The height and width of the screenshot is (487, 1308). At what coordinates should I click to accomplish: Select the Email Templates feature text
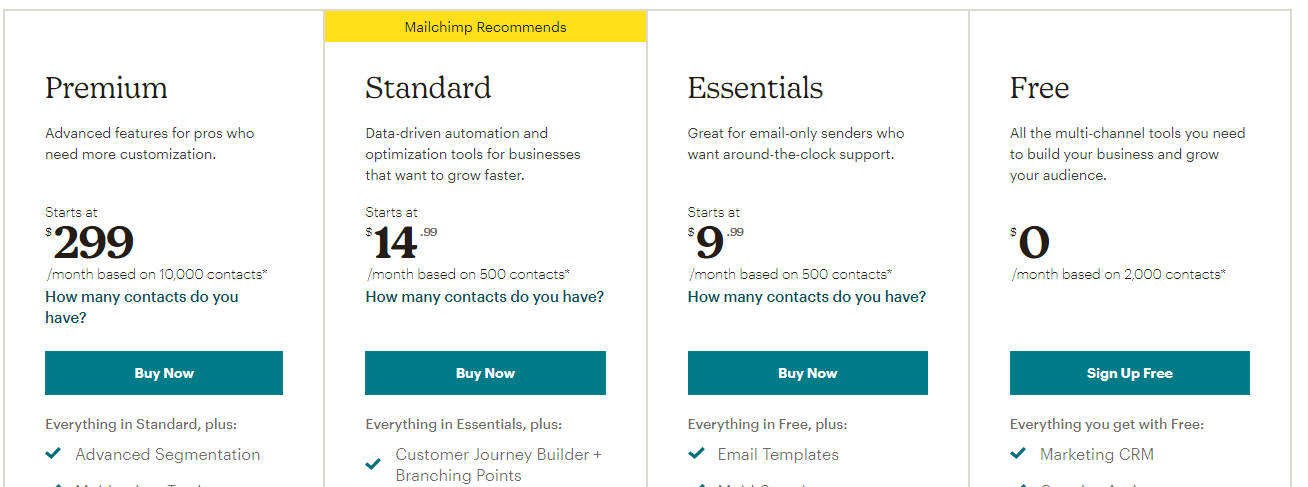[778, 454]
